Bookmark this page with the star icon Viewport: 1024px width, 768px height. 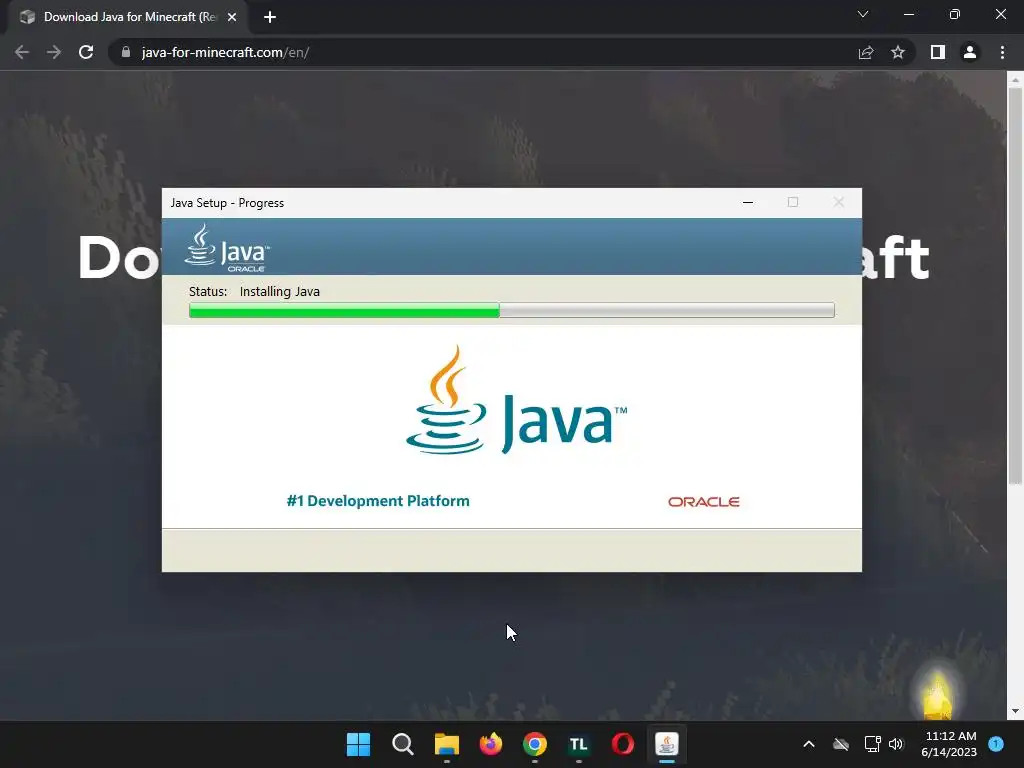click(898, 52)
